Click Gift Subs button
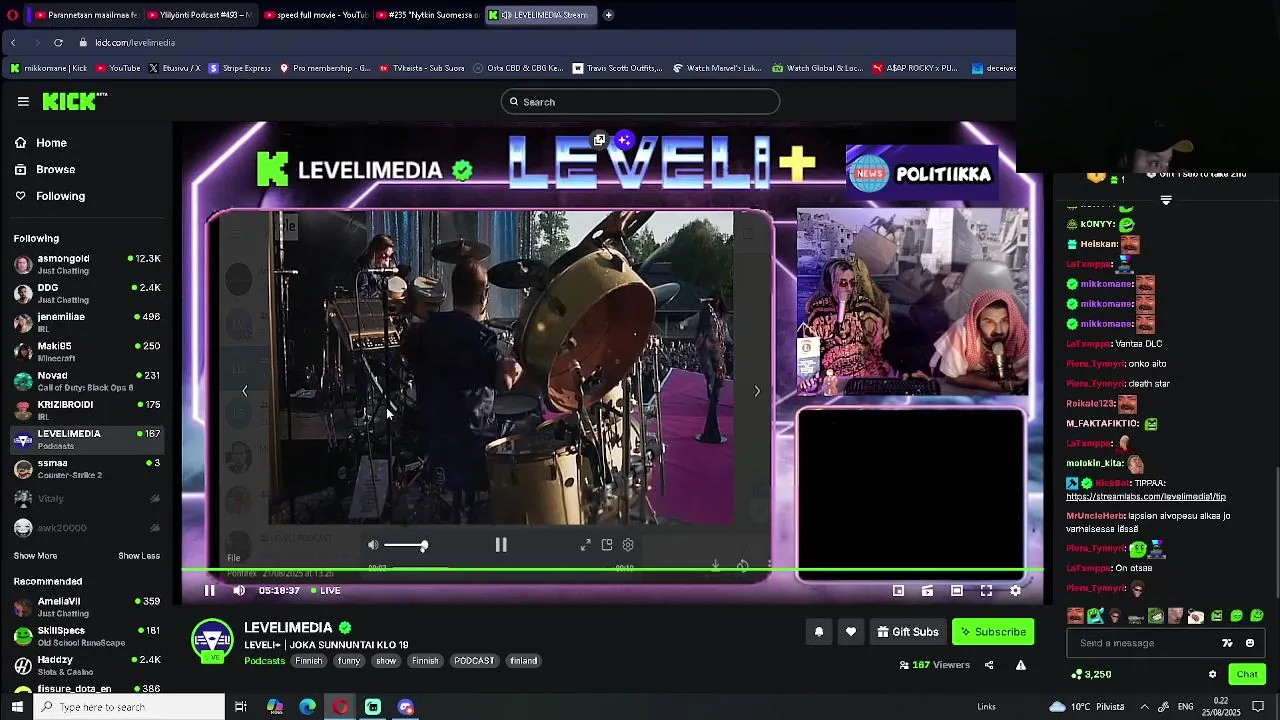1280x720 pixels. (x=908, y=632)
